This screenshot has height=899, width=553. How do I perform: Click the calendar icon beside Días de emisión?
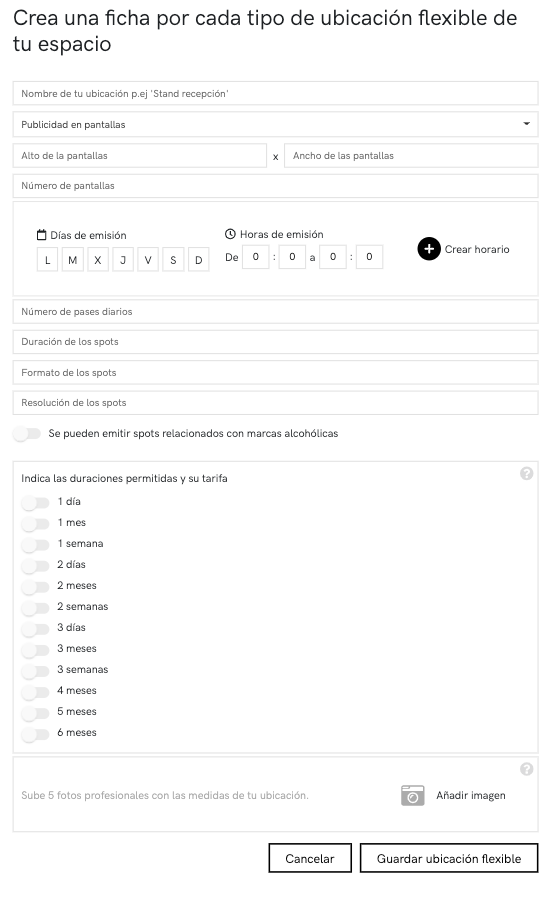[x=41, y=235]
